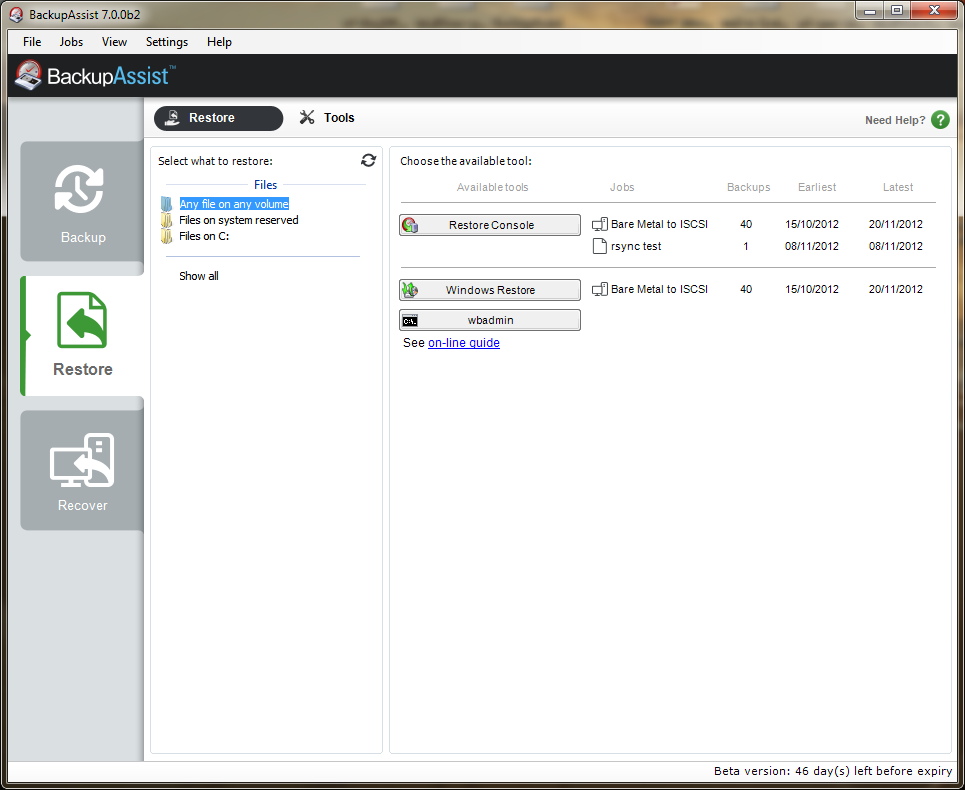Open the Help menu
The height and width of the screenshot is (790, 965).
219,42
